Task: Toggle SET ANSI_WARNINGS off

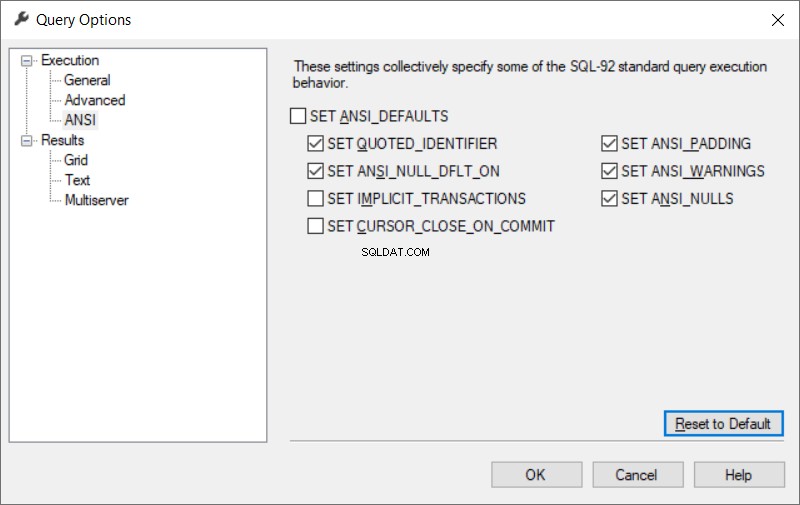Action: 609,171
